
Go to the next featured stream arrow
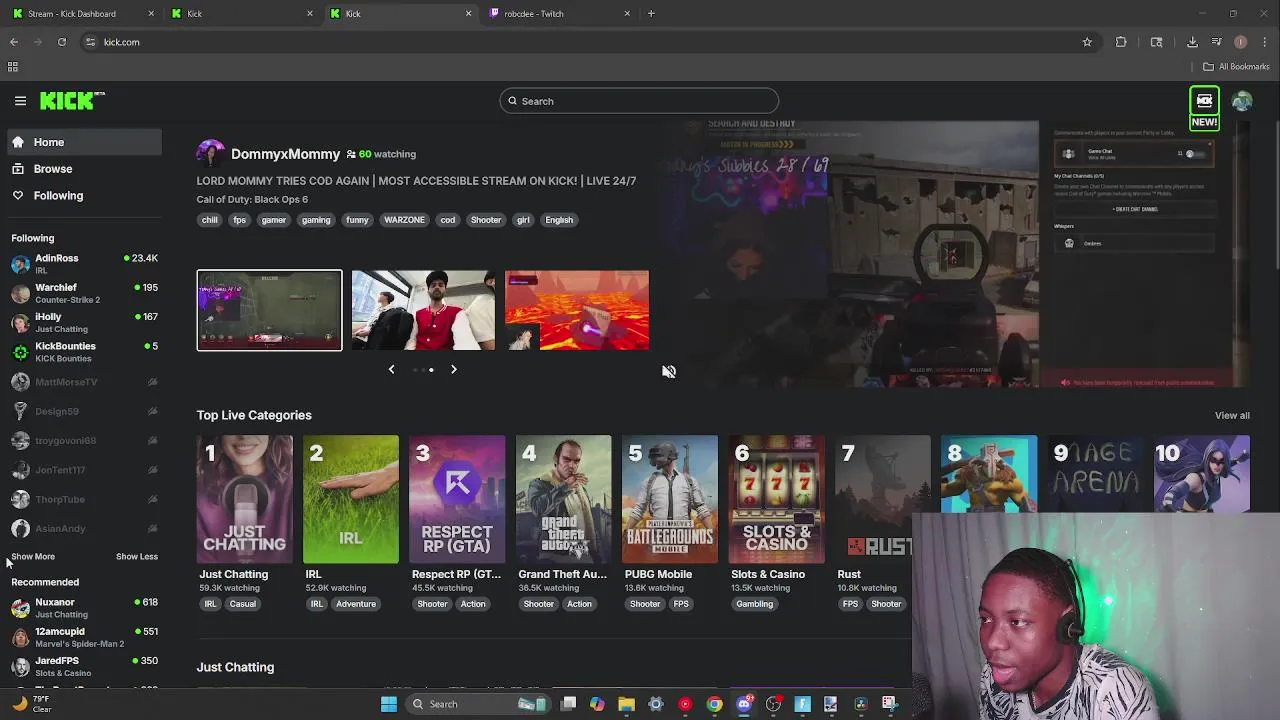pos(453,370)
